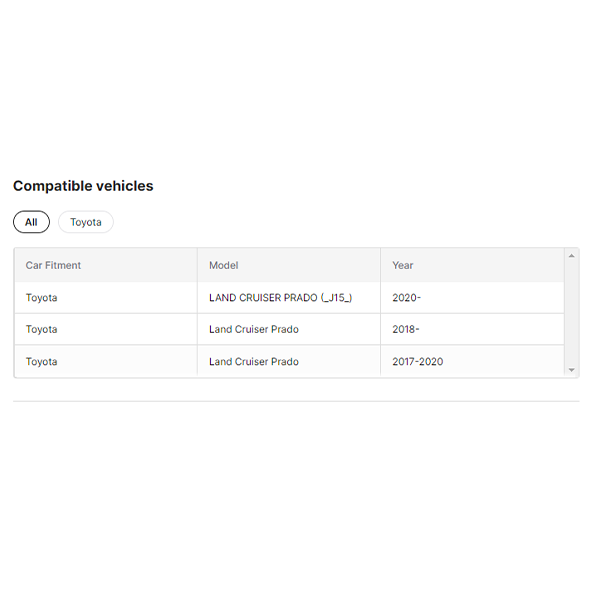Click the Car Fitment column header
This screenshot has height=600, width=600.
(x=53, y=265)
